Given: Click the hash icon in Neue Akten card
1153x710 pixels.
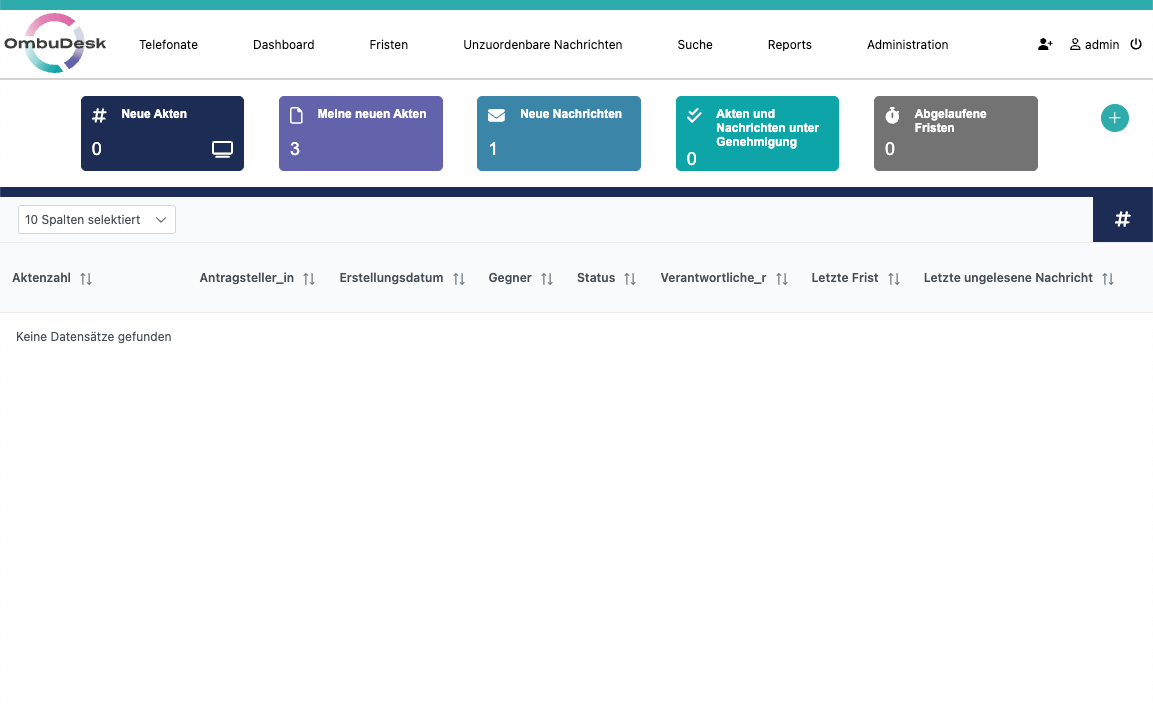Looking at the screenshot, I should [x=99, y=115].
